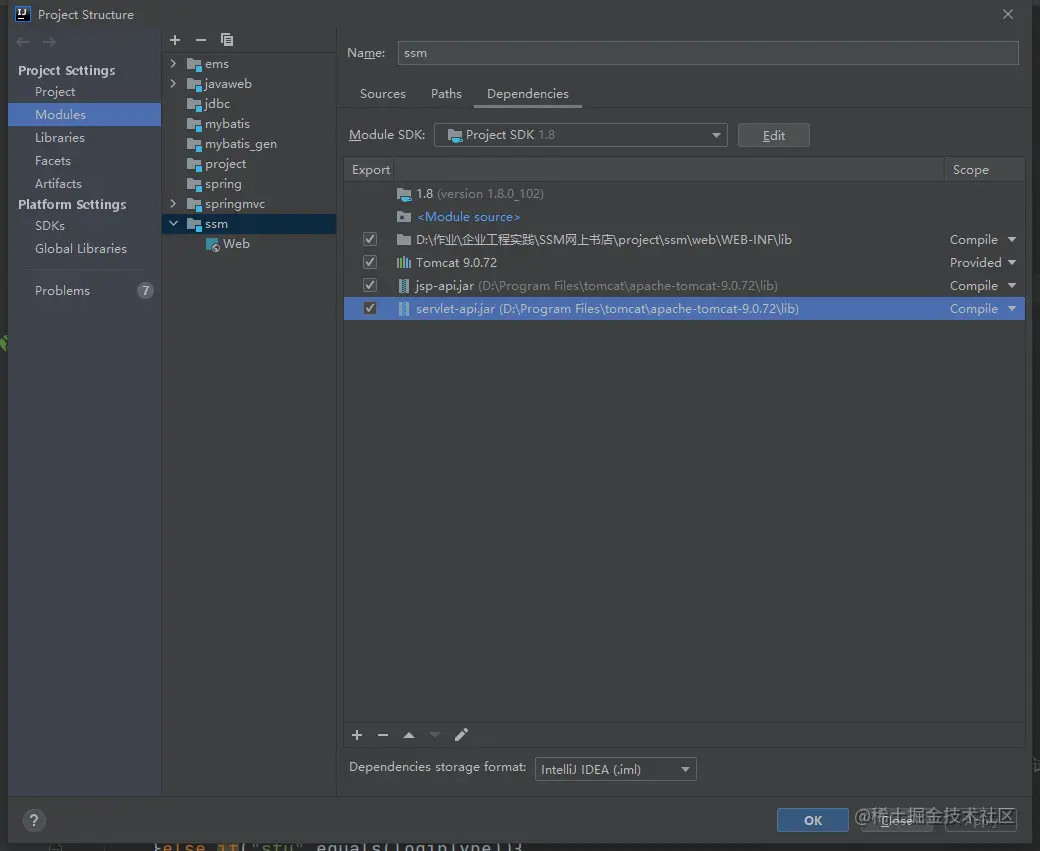Copy the selected module icon

coord(227,40)
